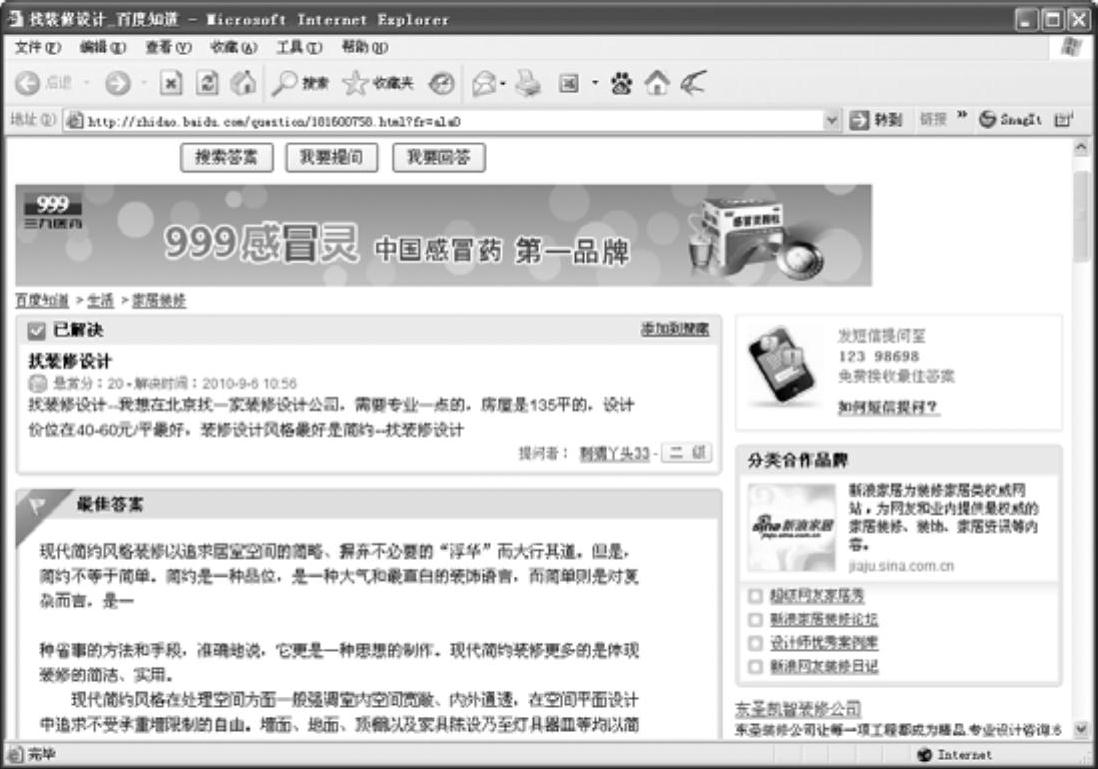The height and width of the screenshot is (769, 1098).
Task: Open the asker's username link
Action: pos(615,454)
